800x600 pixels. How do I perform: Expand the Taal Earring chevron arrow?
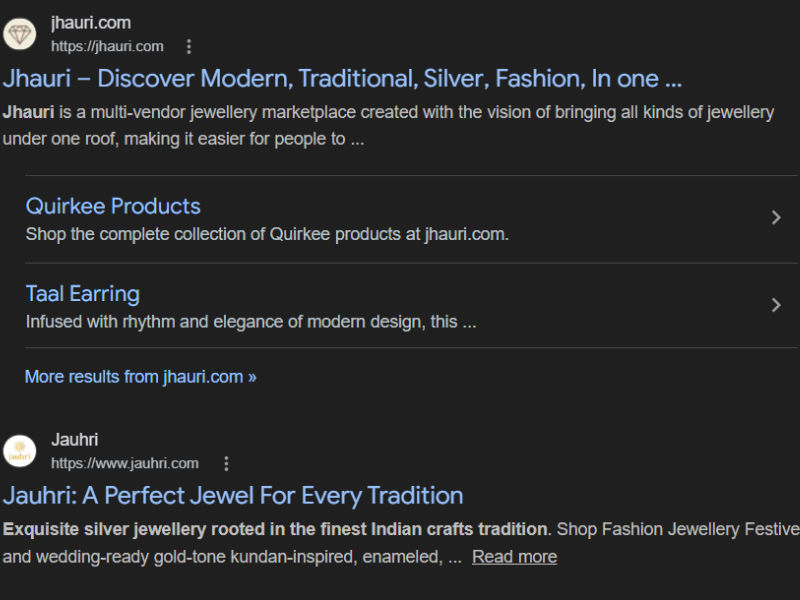(x=776, y=305)
